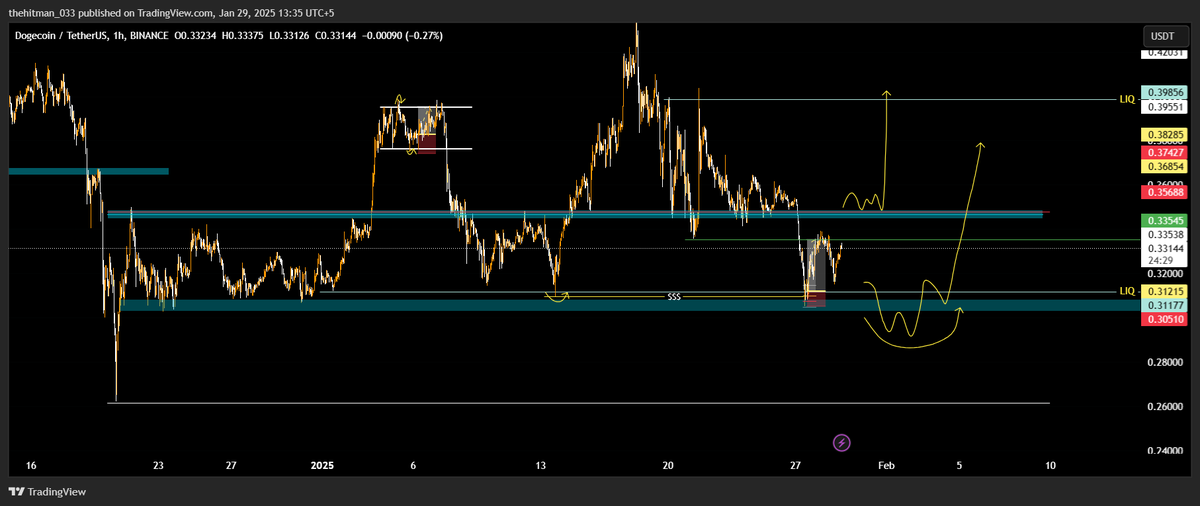
Task: Click the 20 date label on time axis
Action: [x=668, y=466]
